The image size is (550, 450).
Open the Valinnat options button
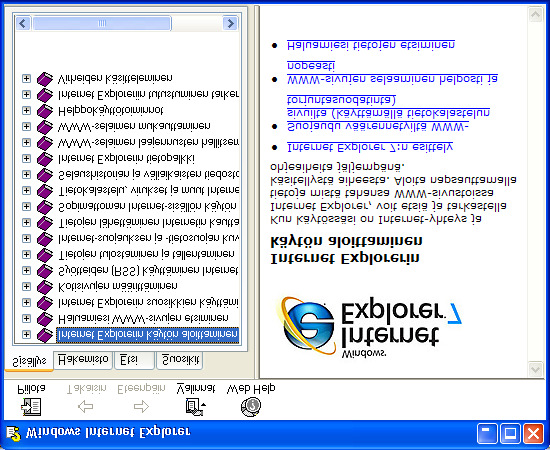pyautogui.click(x=196, y=400)
